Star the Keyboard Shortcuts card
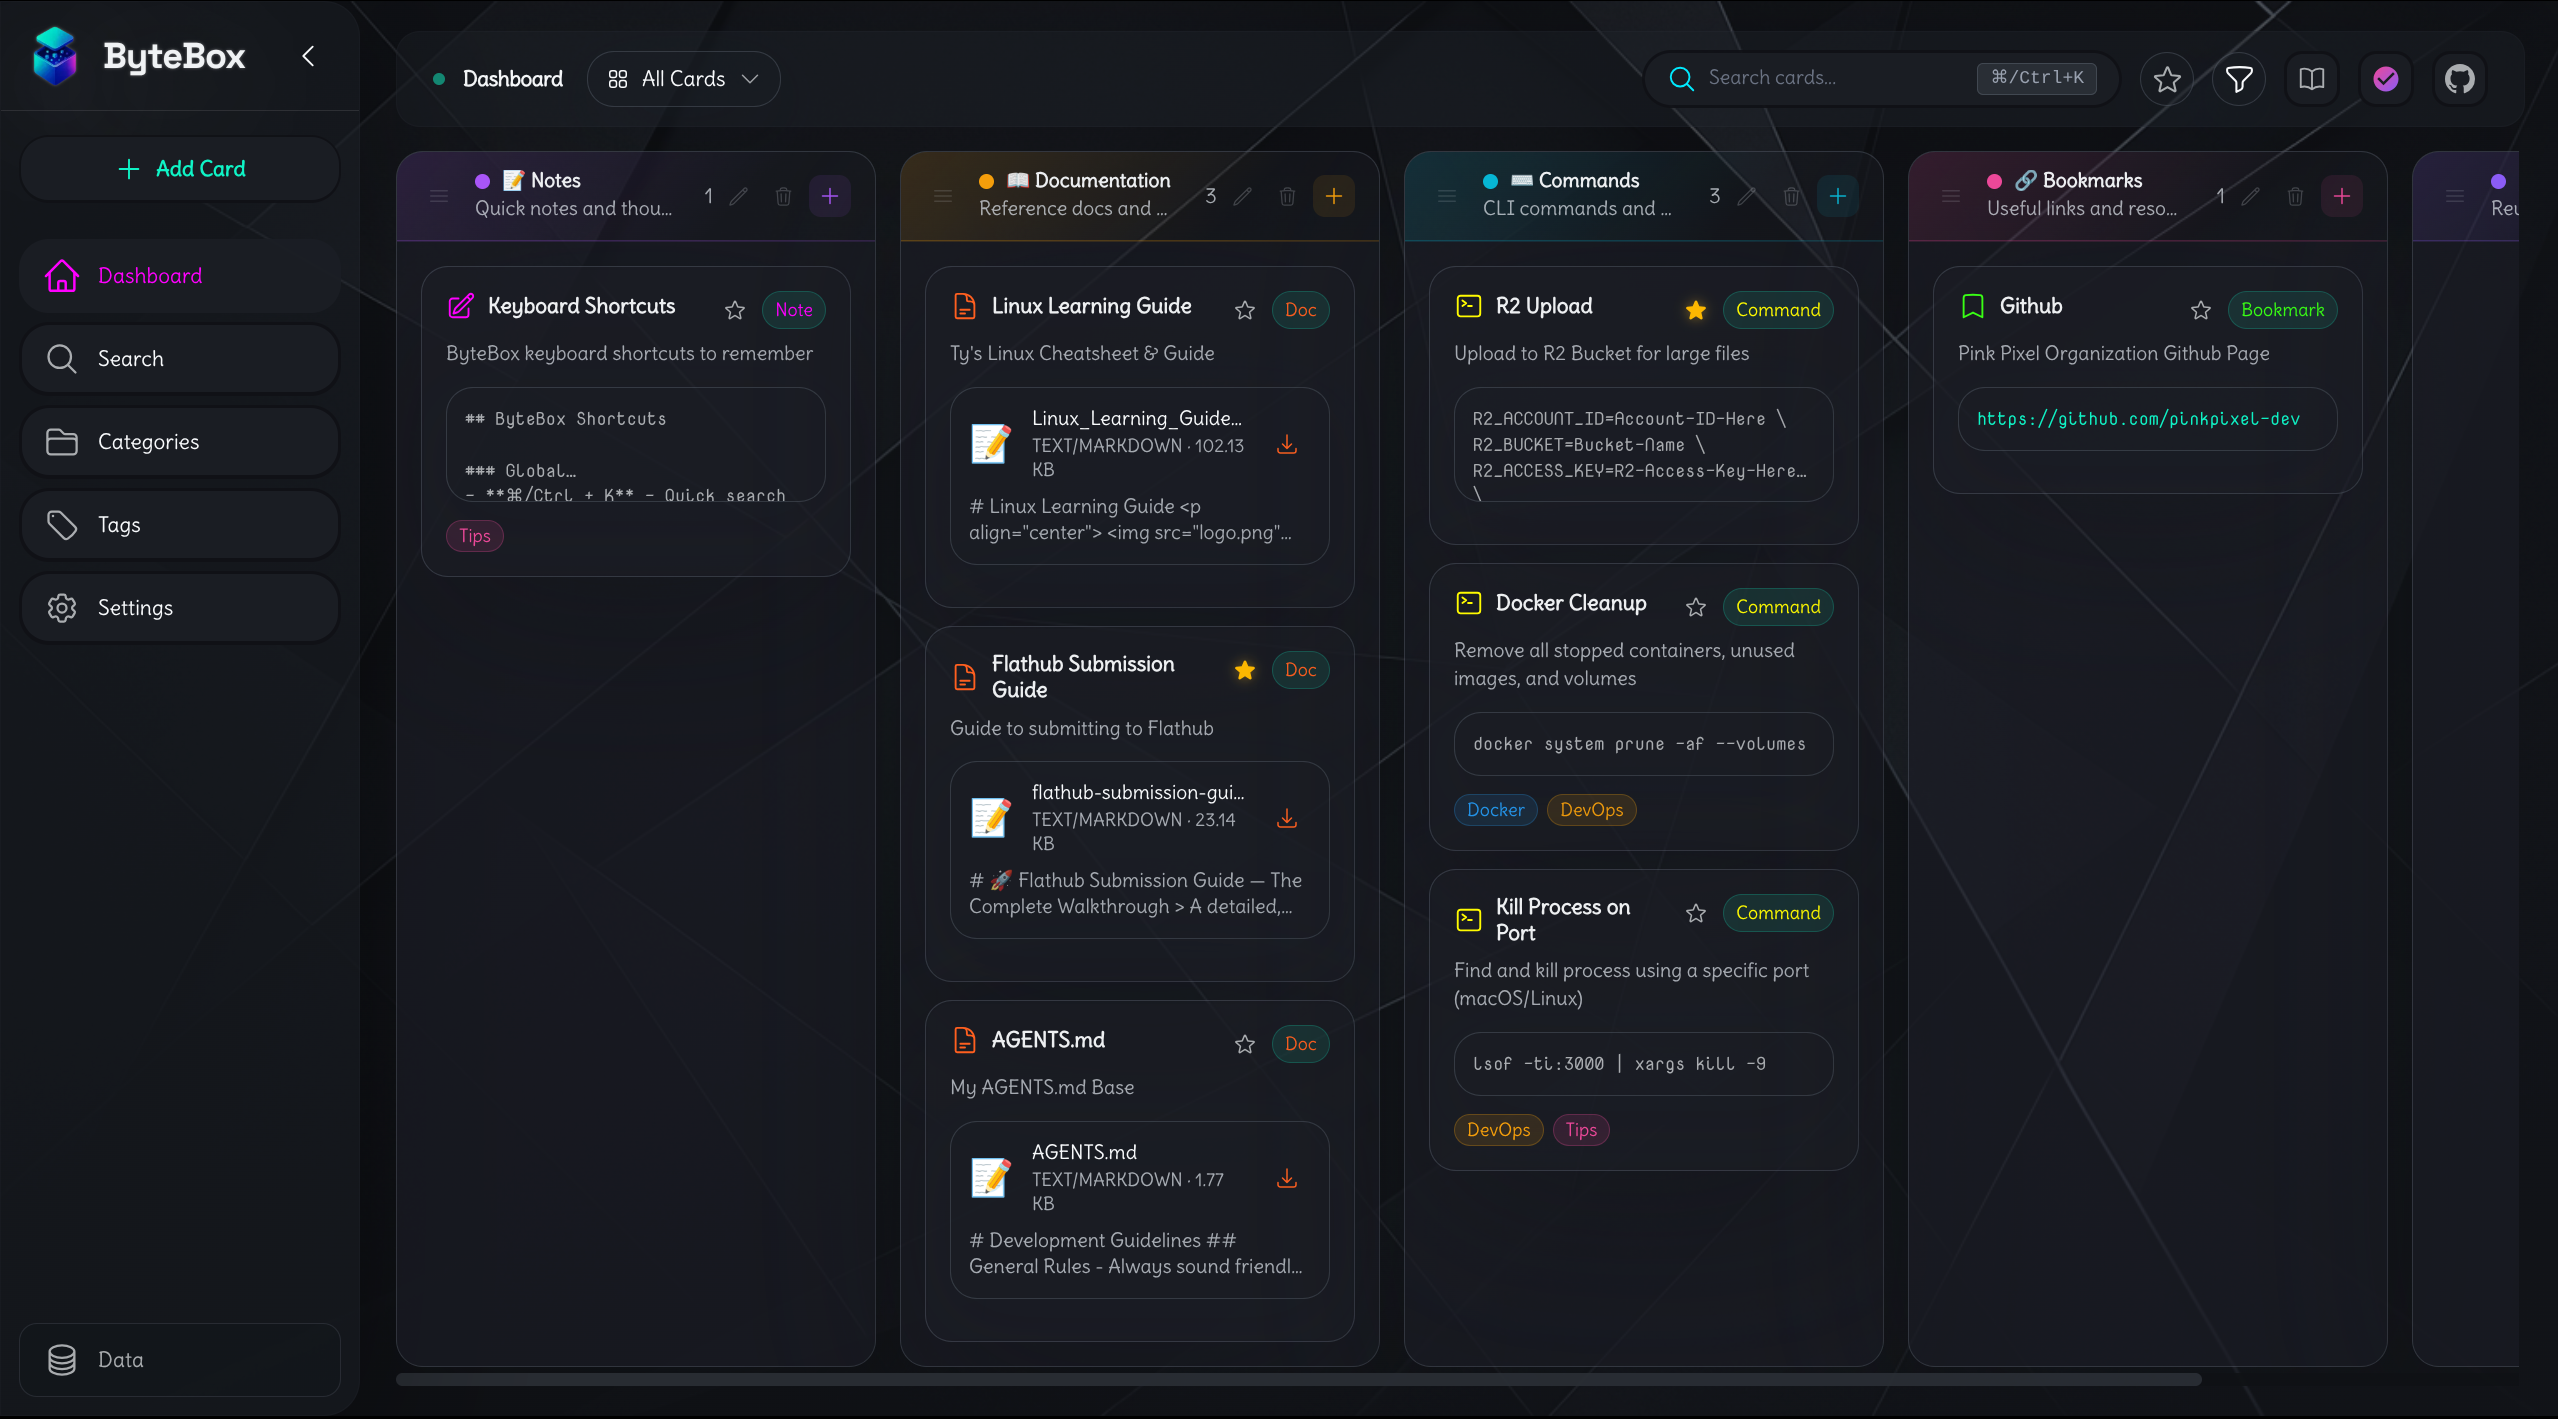Image resolution: width=2558 pixels, height=1419 pixels. click(x=735, y=310)
